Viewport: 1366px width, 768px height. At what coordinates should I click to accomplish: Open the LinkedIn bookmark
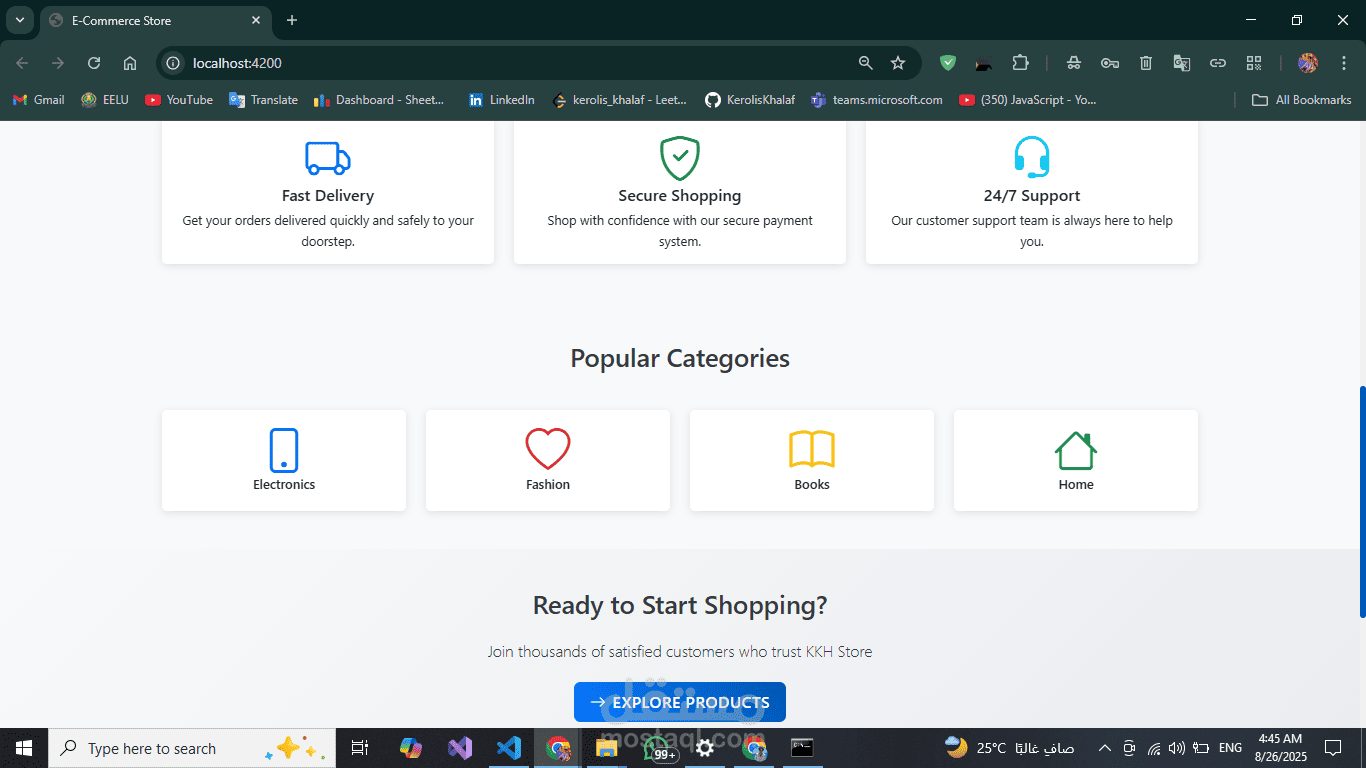[x=501, y=100]
